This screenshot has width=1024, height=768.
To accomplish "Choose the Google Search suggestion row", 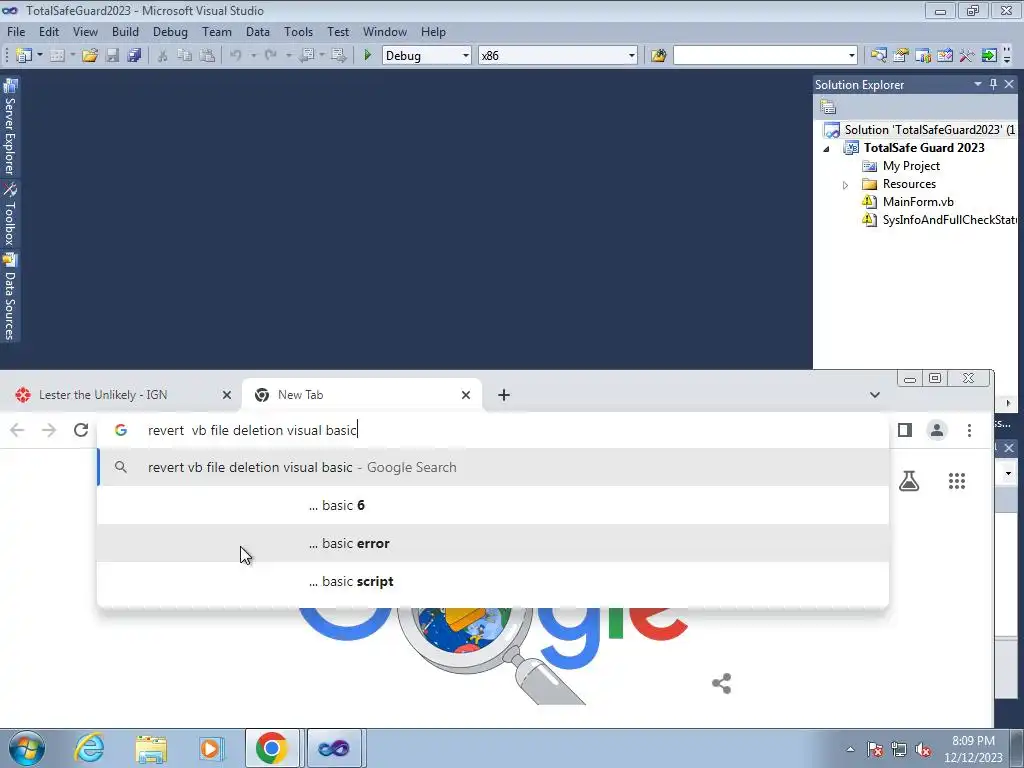I will (x=493, y=467).
